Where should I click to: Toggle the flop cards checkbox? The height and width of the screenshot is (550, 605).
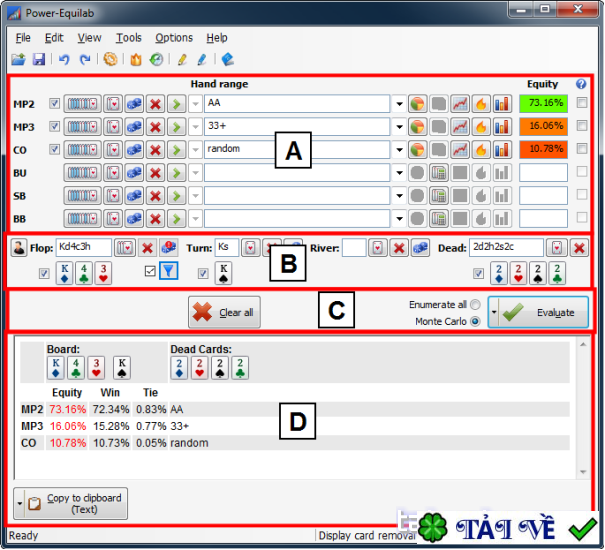click(44, 273)
